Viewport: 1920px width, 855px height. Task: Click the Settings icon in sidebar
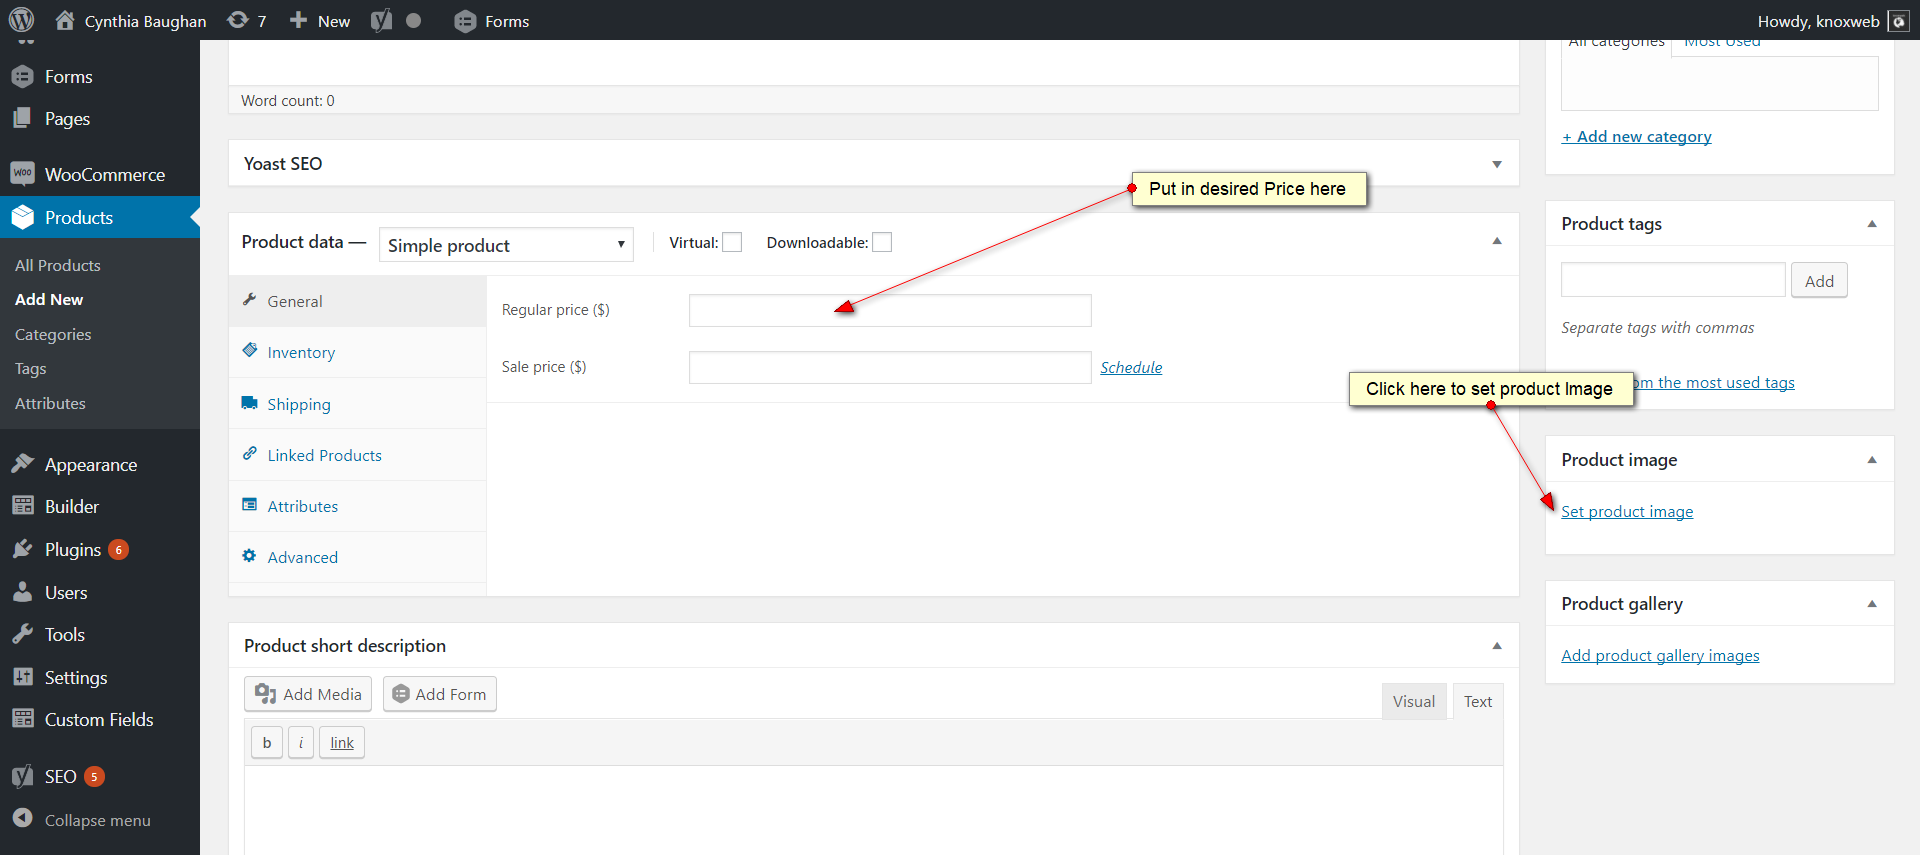(x=22, y=677)
